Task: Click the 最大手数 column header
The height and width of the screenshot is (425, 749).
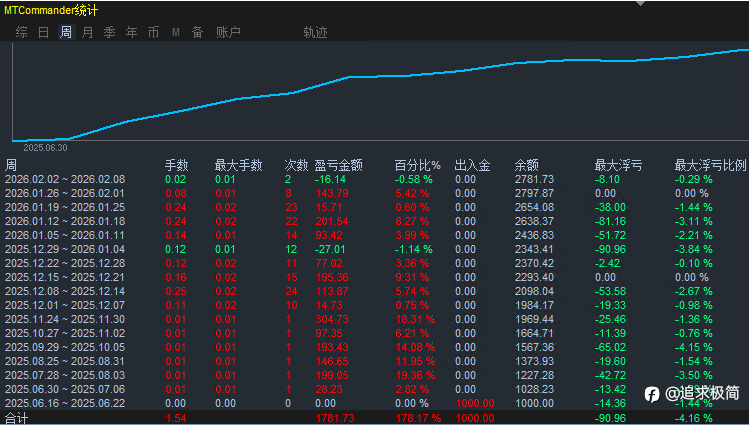Action: (x=238, y=165)
